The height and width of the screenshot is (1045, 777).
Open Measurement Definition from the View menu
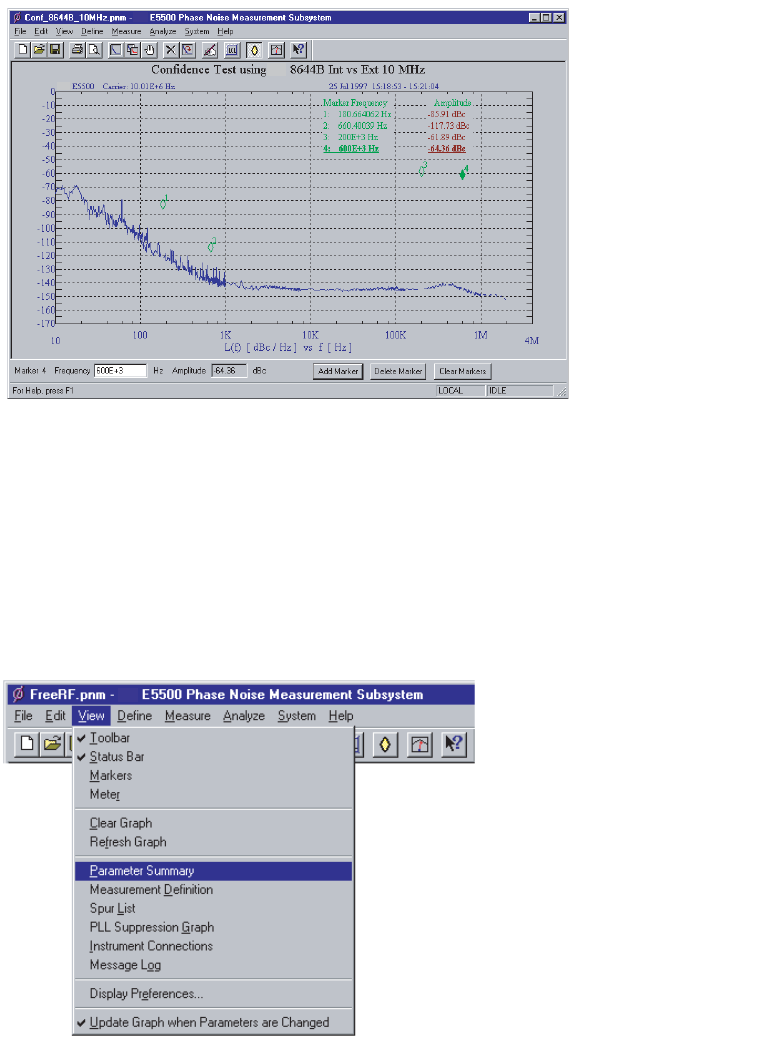coord(213,890)
